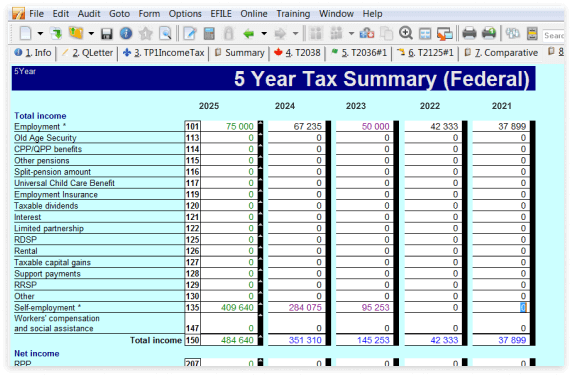
Task: Click the grey forward arrow icon
Action: [x=280, y=34]
